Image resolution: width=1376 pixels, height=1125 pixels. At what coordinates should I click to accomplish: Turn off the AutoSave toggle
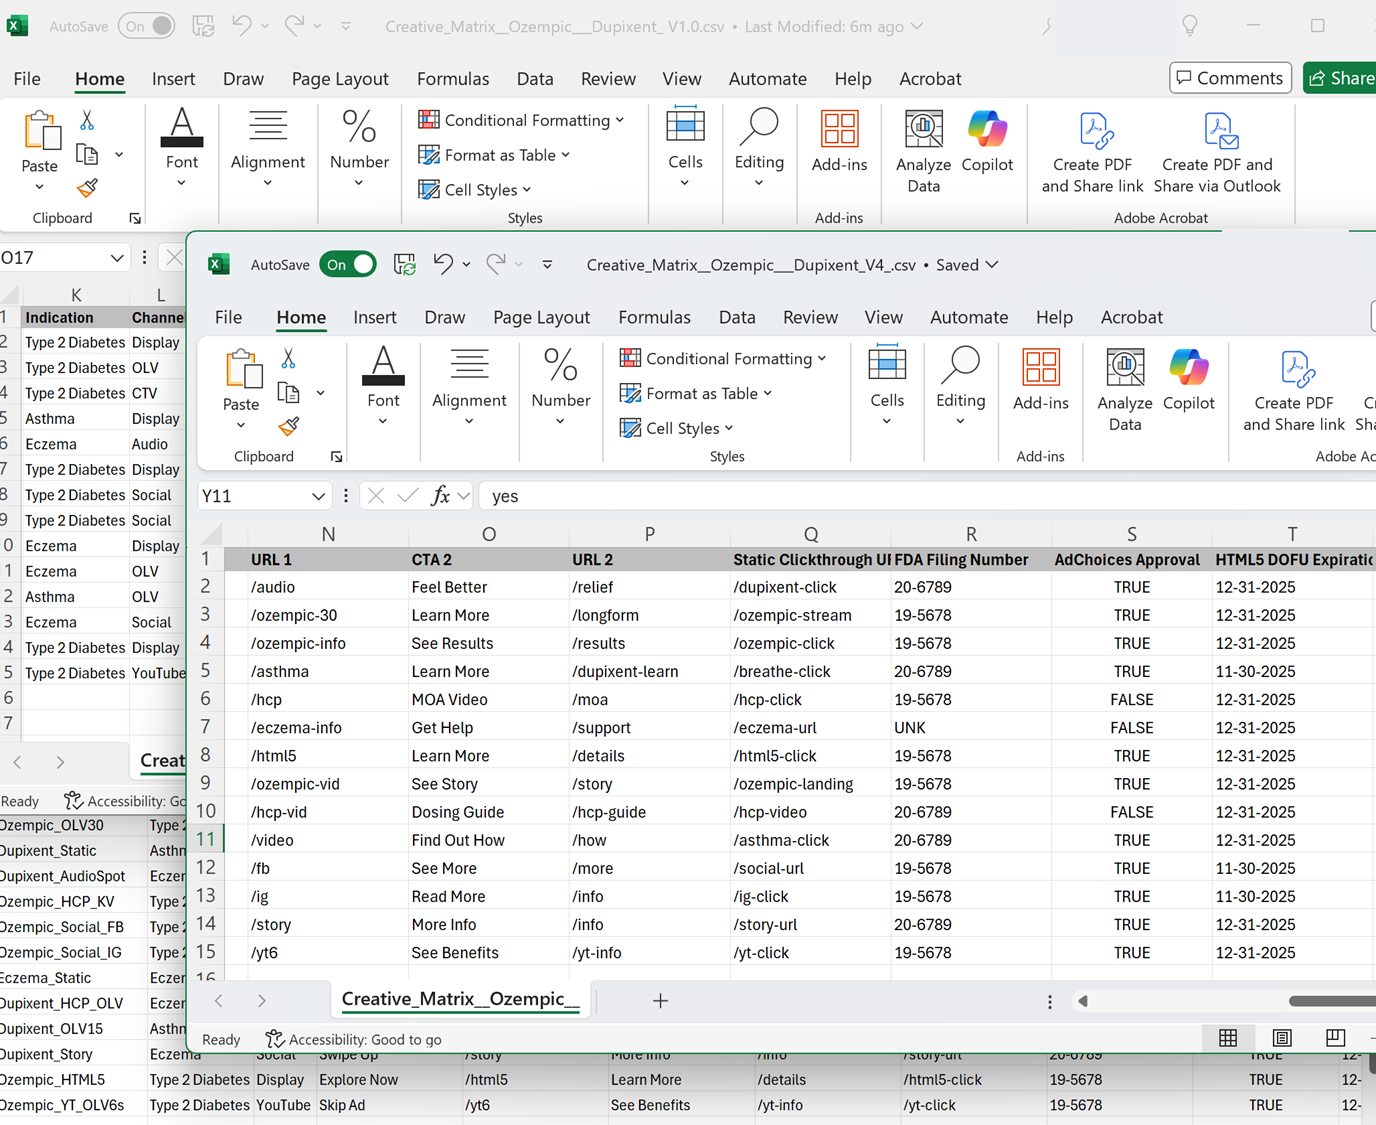[348, 263]
